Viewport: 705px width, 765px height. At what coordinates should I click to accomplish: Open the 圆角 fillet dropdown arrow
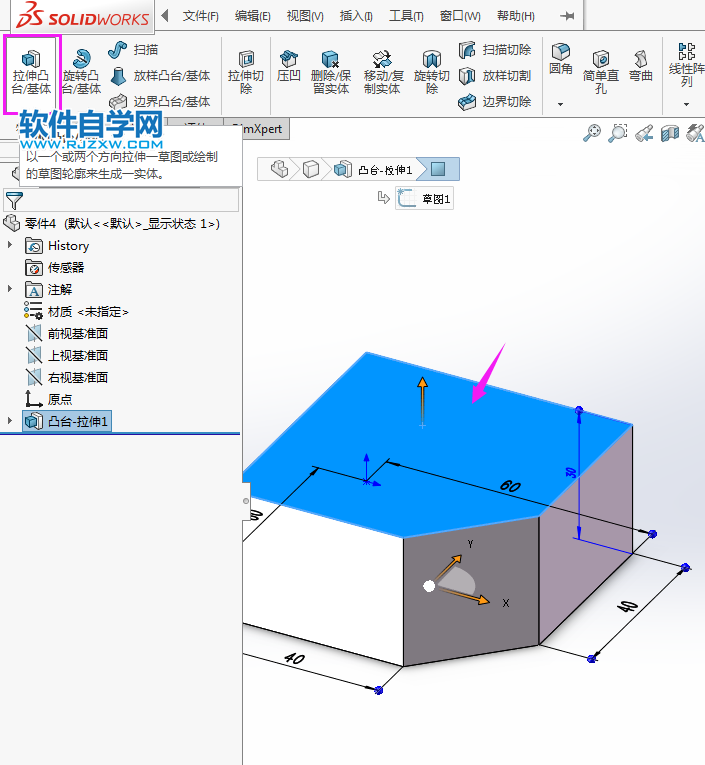(561, 104)
